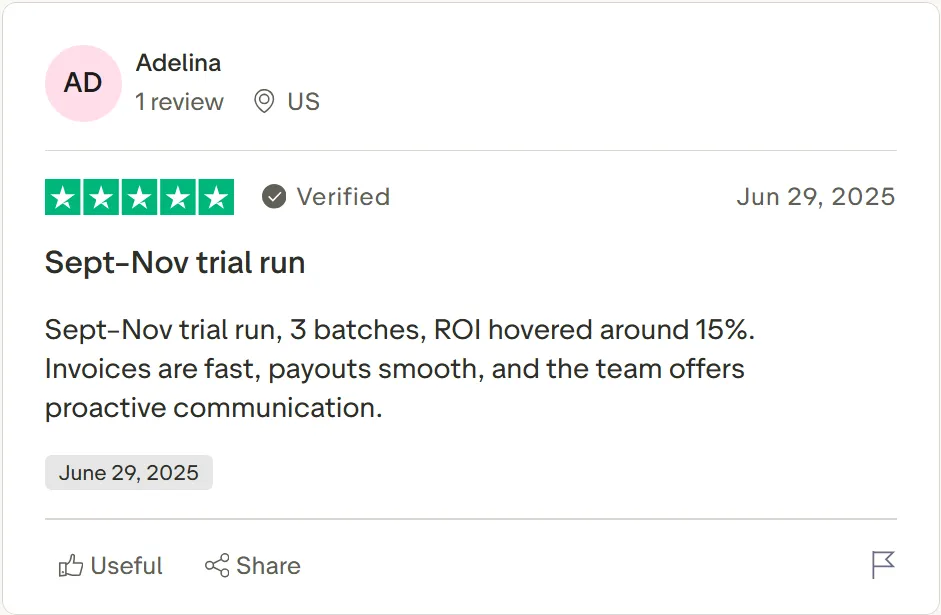Select the fourth green star
Screen dimensions: 941x615
coord(177,197)
